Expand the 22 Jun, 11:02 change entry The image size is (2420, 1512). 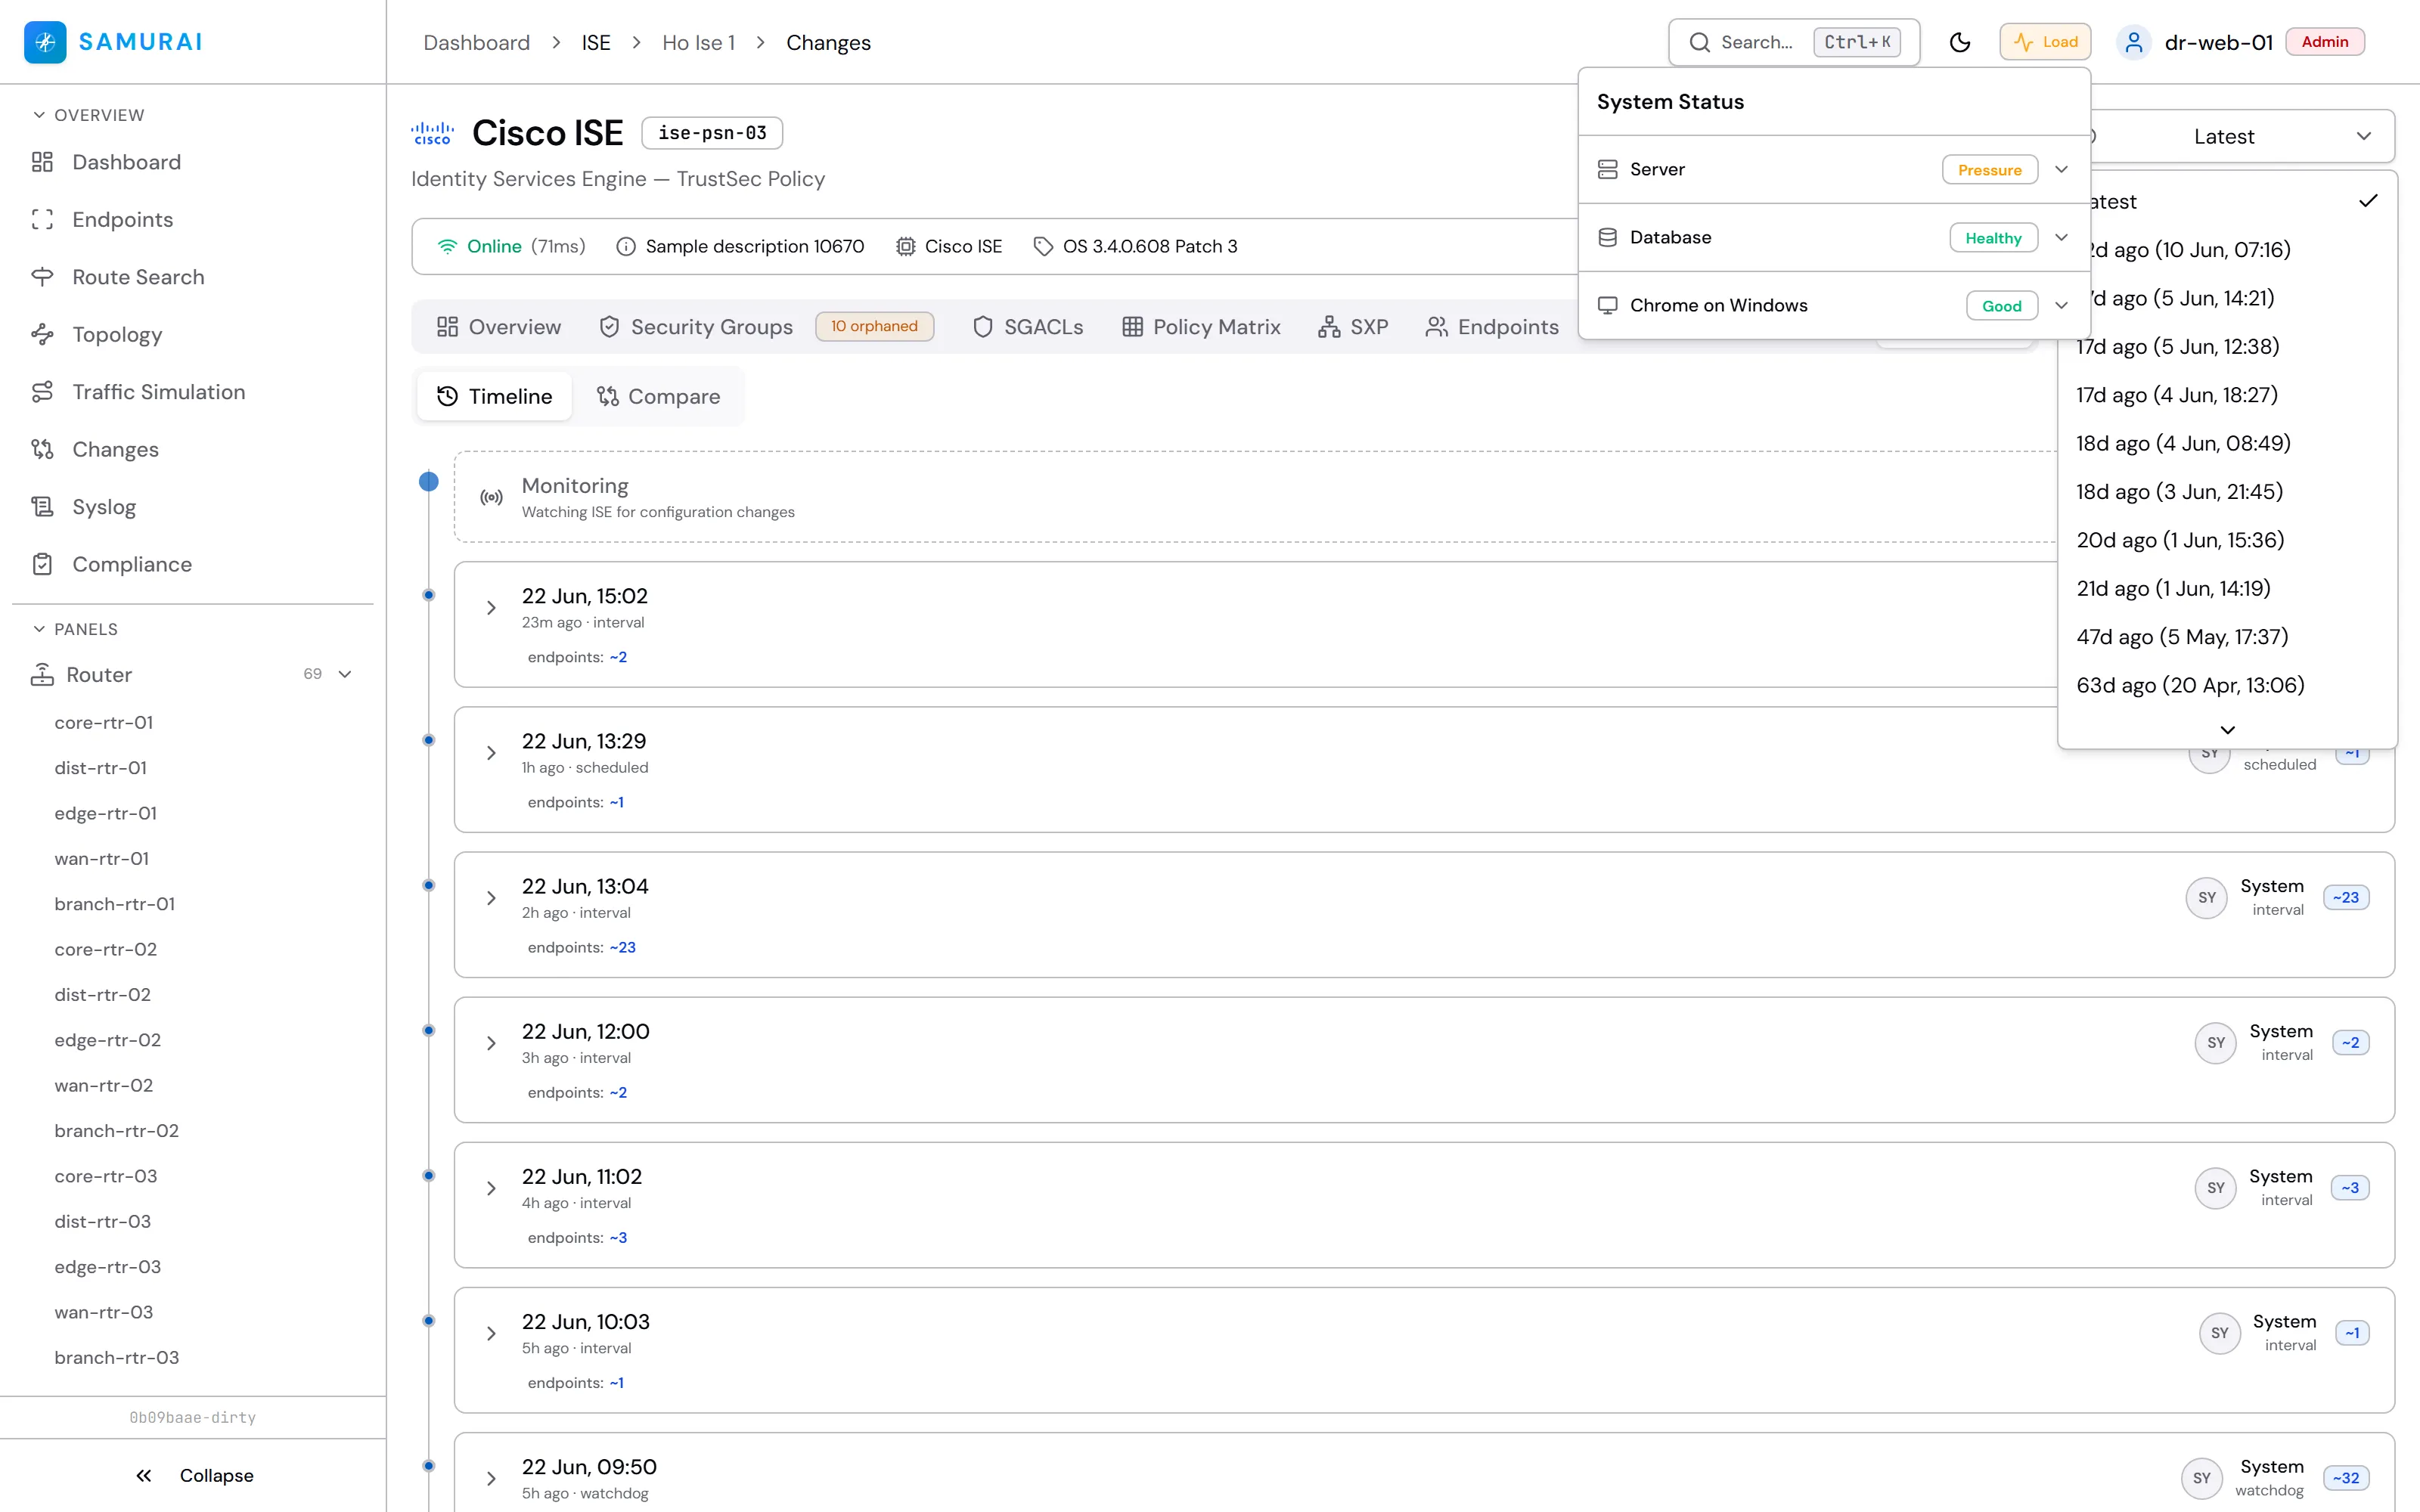point(491,1188)
